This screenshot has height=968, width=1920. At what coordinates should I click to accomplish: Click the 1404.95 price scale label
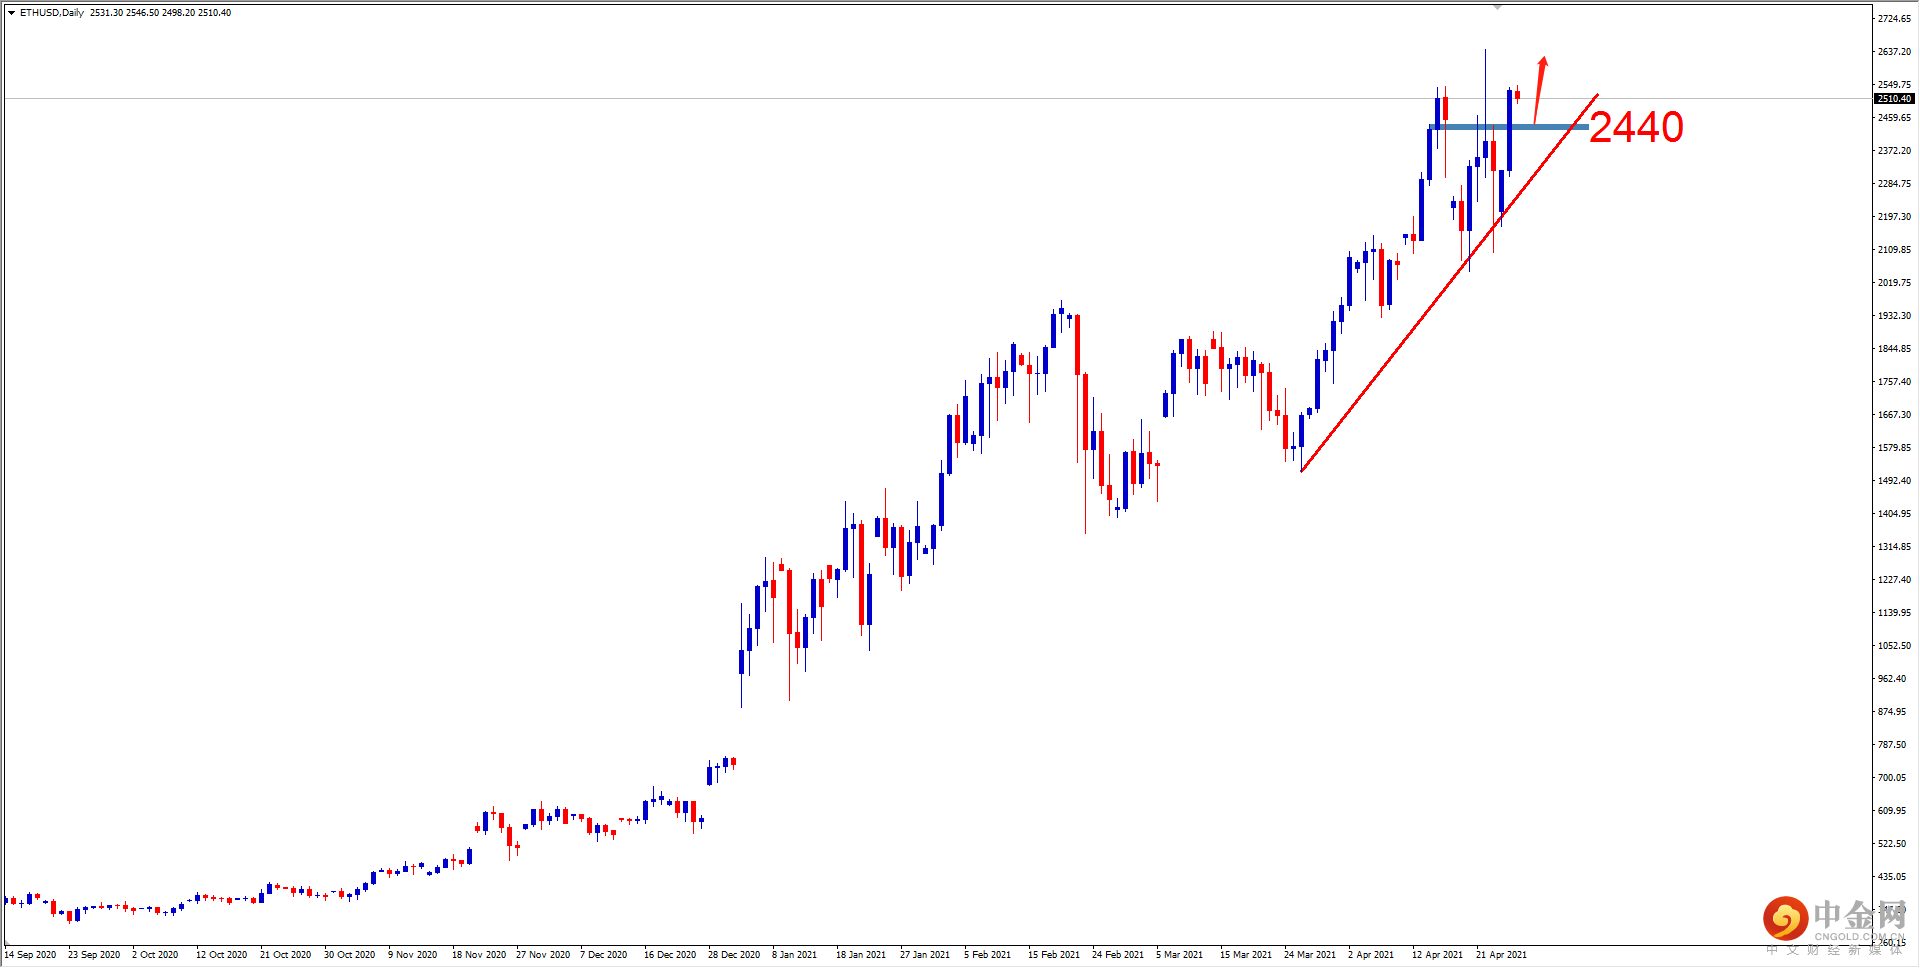[1894, 514]
